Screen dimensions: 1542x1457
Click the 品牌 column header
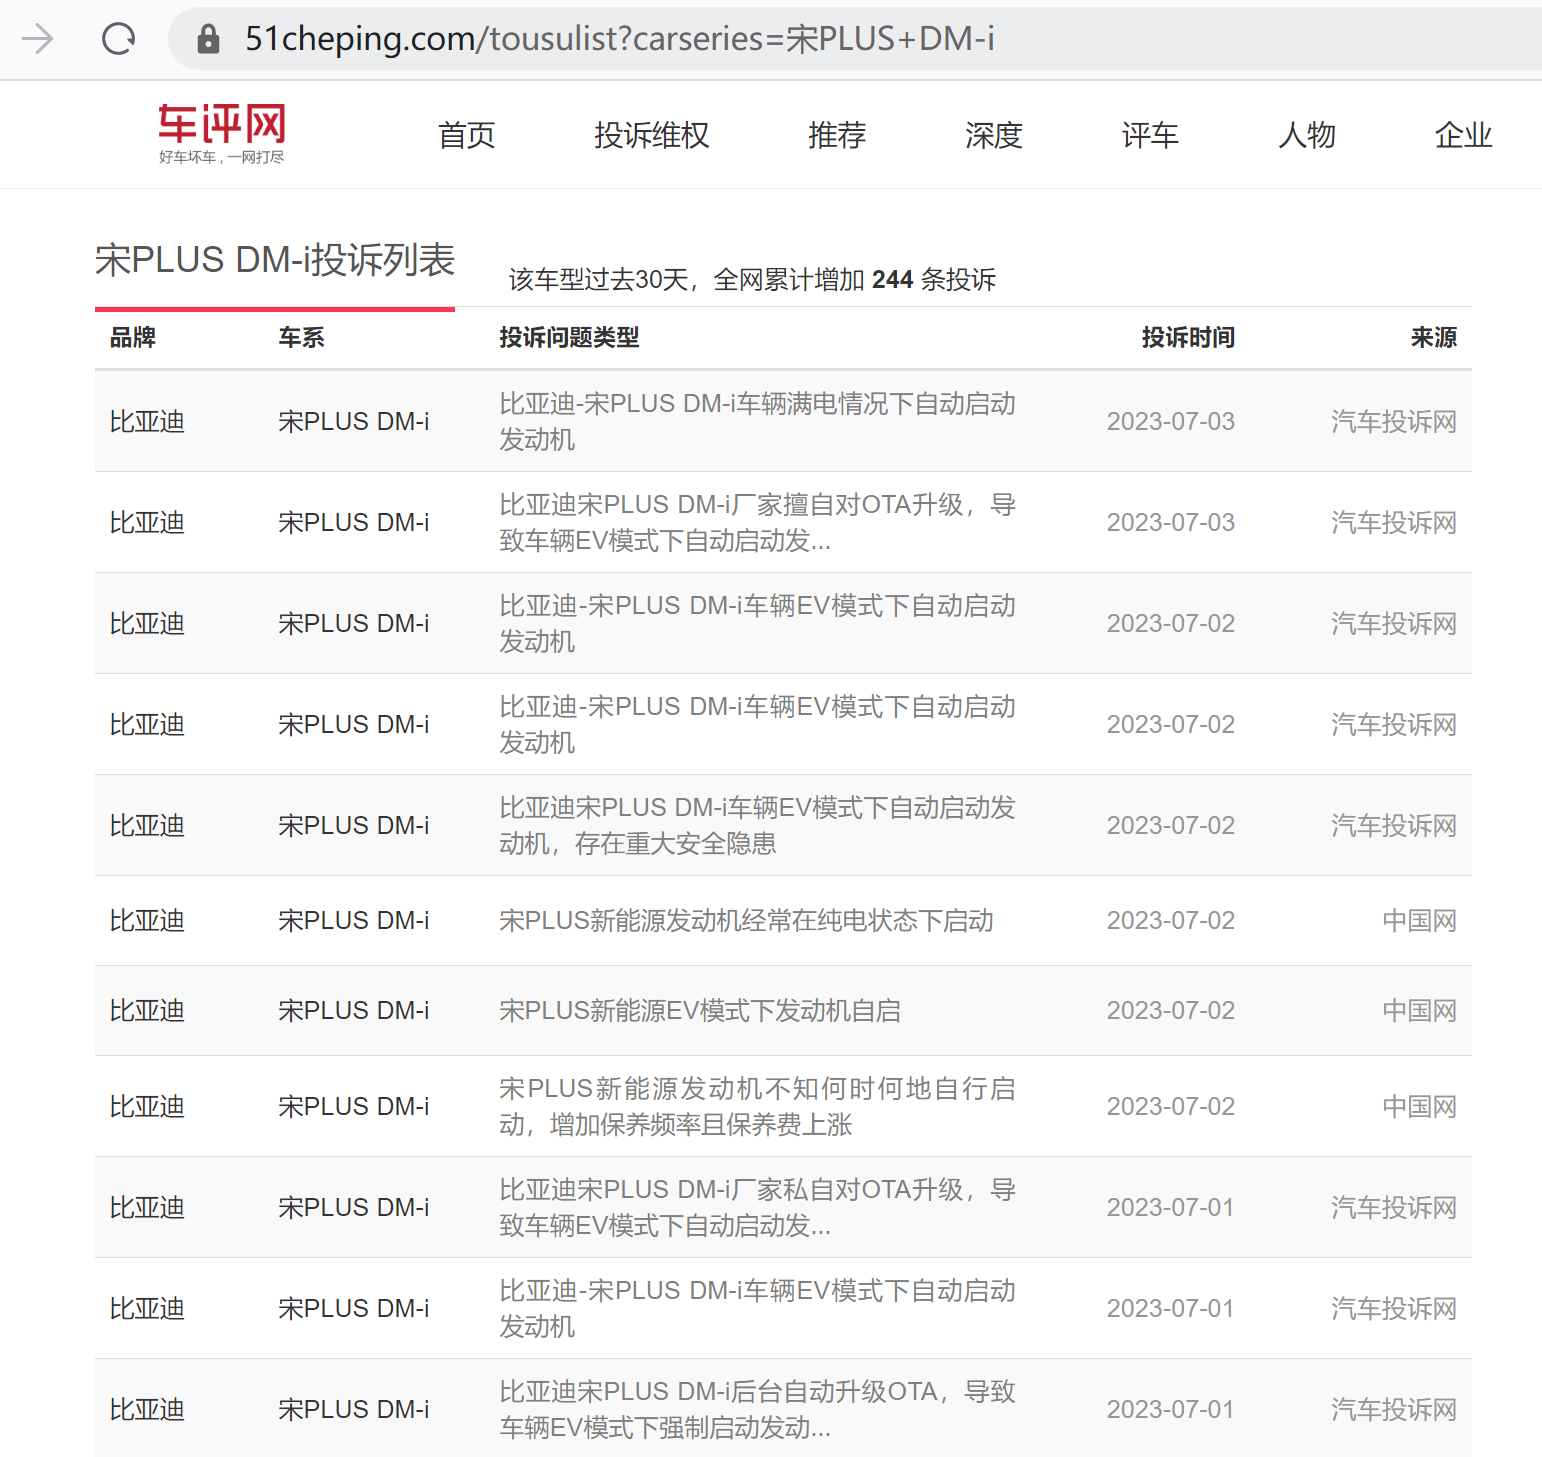pos(133,338)
